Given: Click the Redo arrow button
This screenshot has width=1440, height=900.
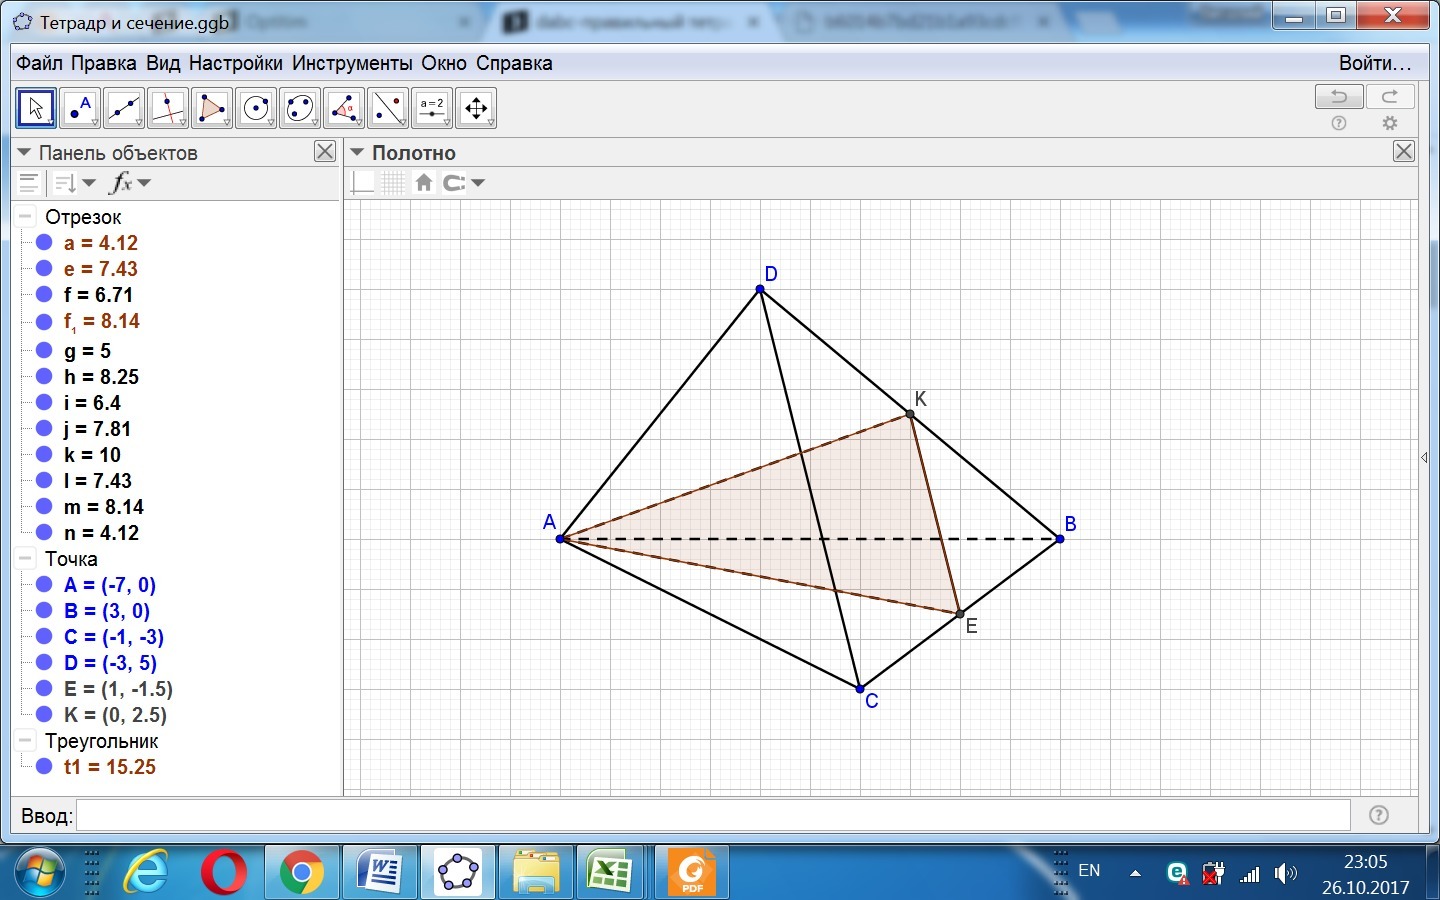Looking at the screenshot, I should (x=1390, y=97).
